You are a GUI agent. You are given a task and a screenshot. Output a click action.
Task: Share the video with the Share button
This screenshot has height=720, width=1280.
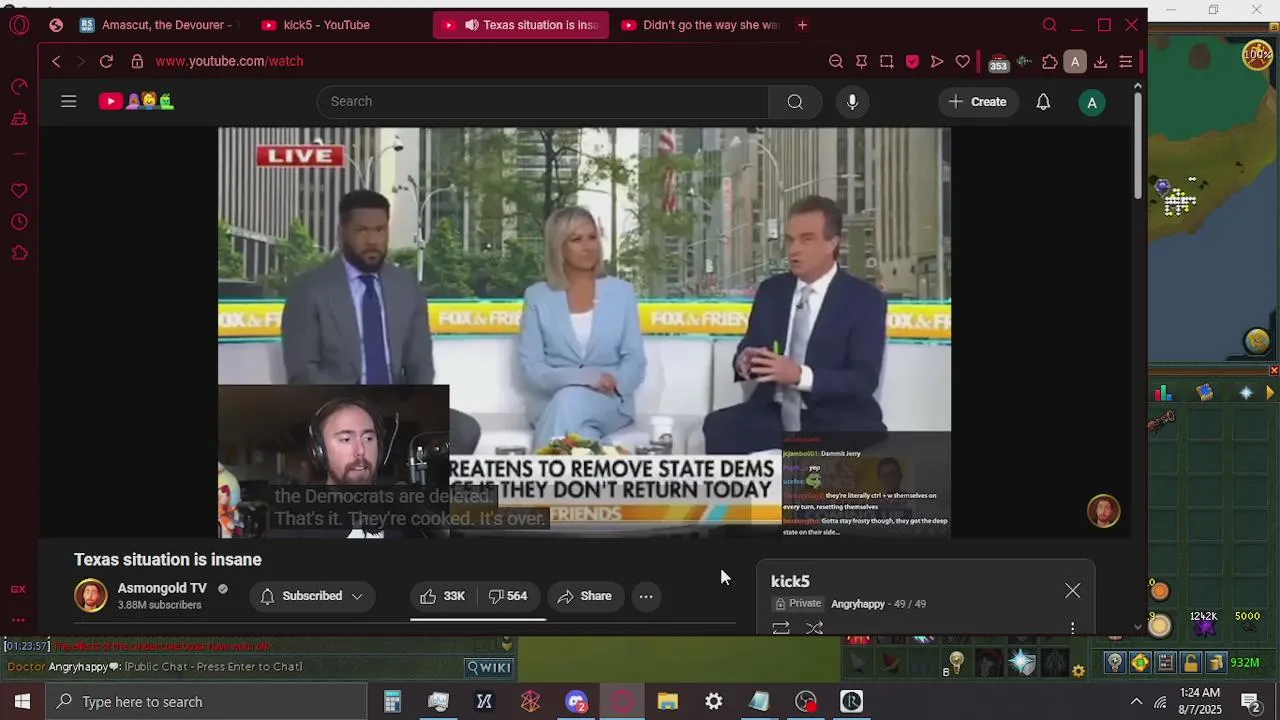tap(585, 596)
